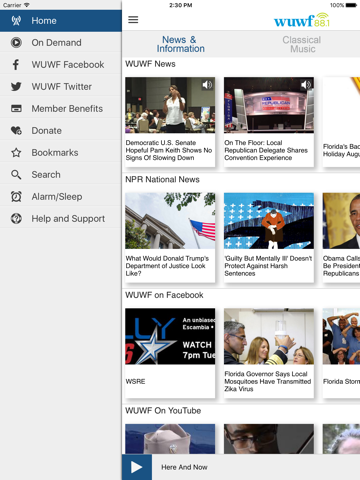Tap the 2:30 PM clock

(x=181, y=5)
